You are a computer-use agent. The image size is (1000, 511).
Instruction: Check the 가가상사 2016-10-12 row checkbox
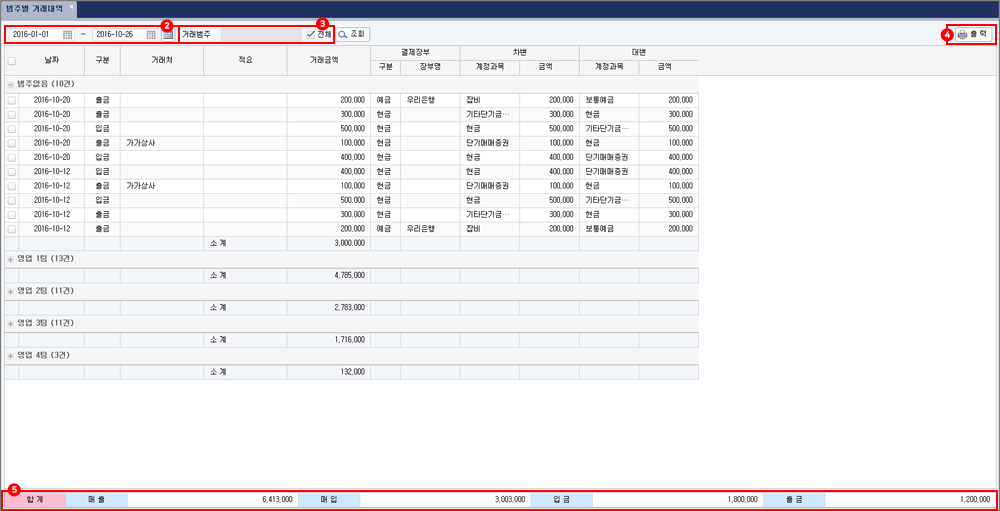pyautogui.click(x=12, y=186)
